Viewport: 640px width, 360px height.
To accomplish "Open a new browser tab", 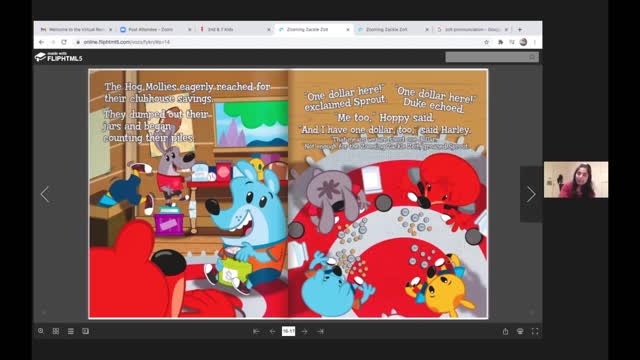I will click(520, 29).
